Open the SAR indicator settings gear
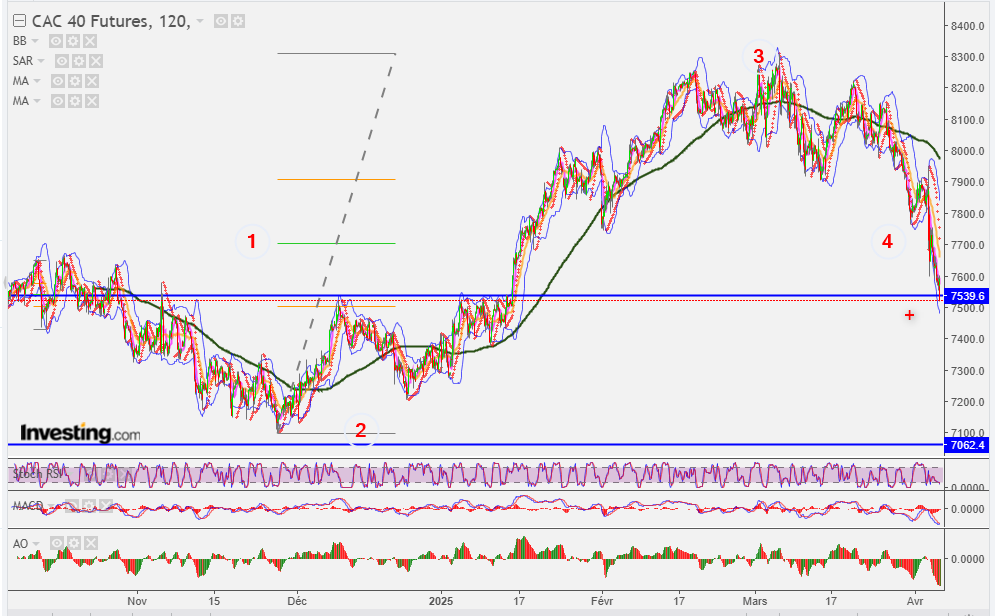Screen dimensions: 1000x616 pos(79,61)
